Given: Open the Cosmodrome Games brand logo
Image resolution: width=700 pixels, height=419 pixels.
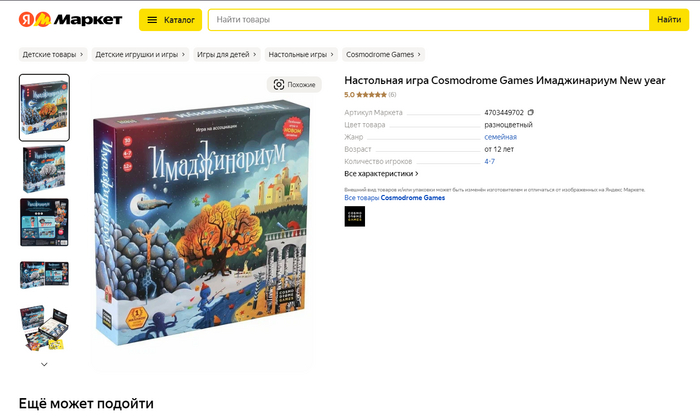Looking at the screenshot, I should pyautogui.click(x=354, y=216).
